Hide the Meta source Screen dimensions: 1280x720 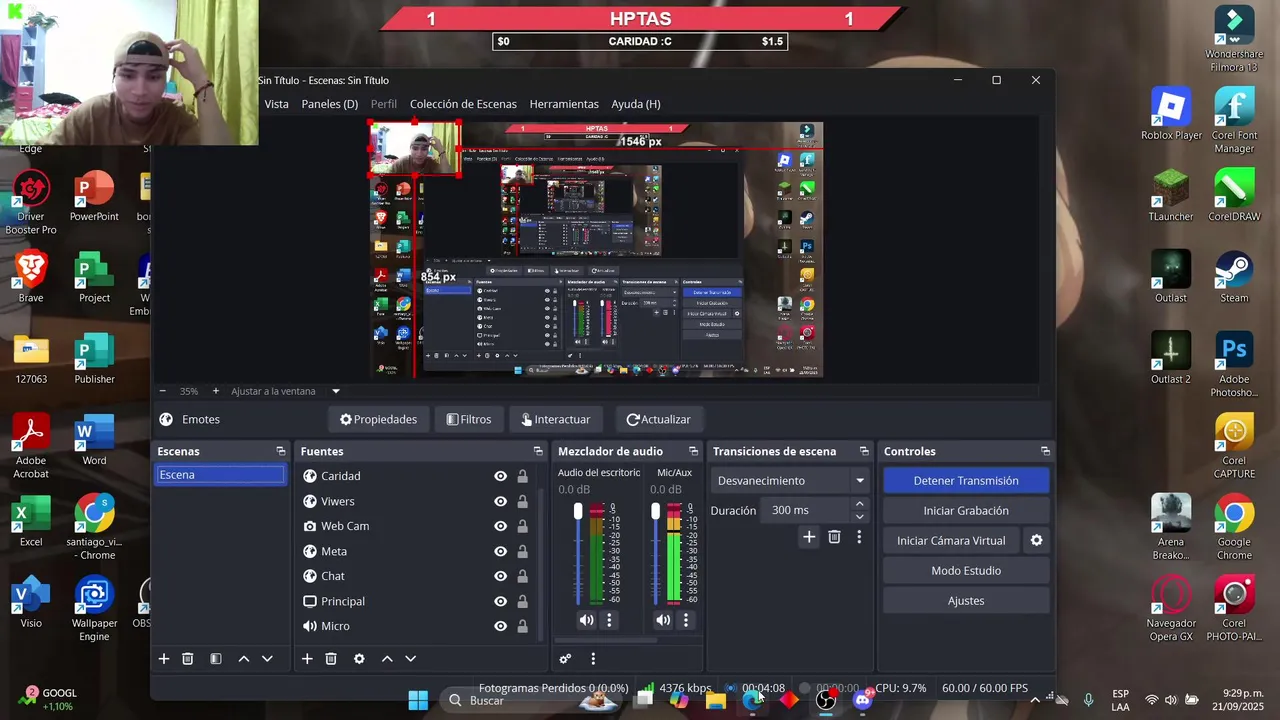500,551
